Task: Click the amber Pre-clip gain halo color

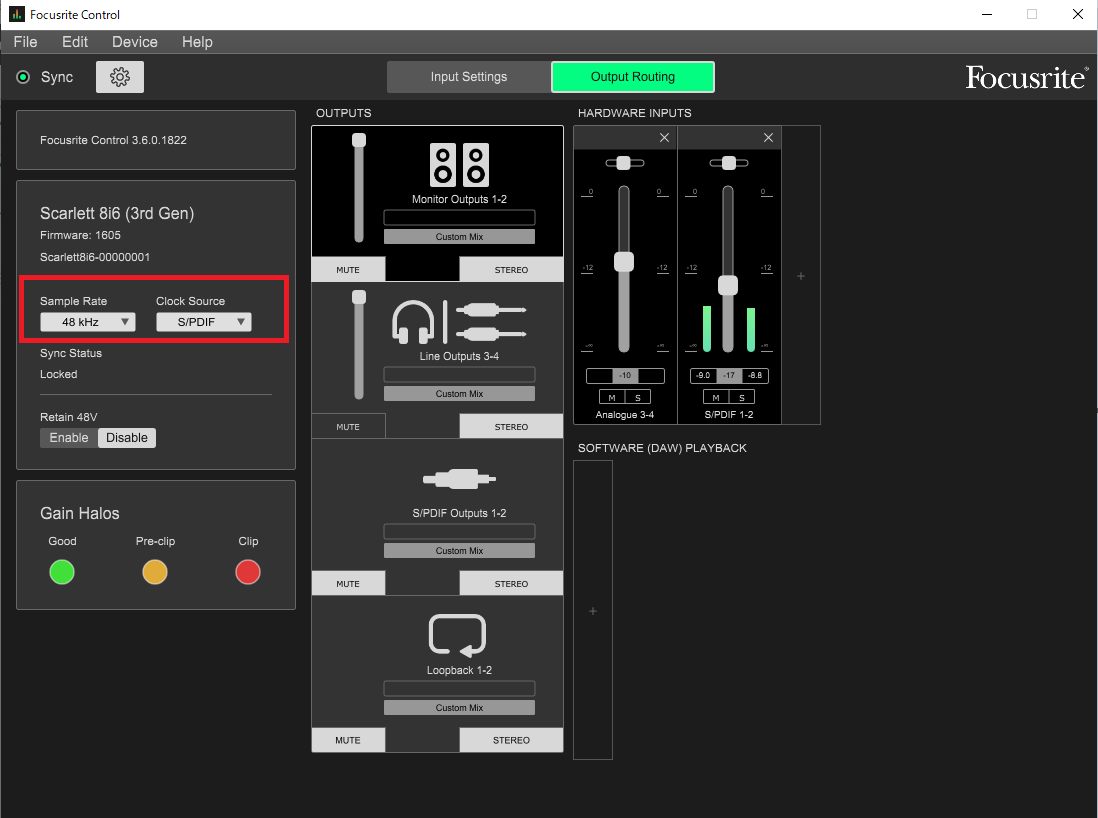Action: pyautogui.click(x=155, y=572)
